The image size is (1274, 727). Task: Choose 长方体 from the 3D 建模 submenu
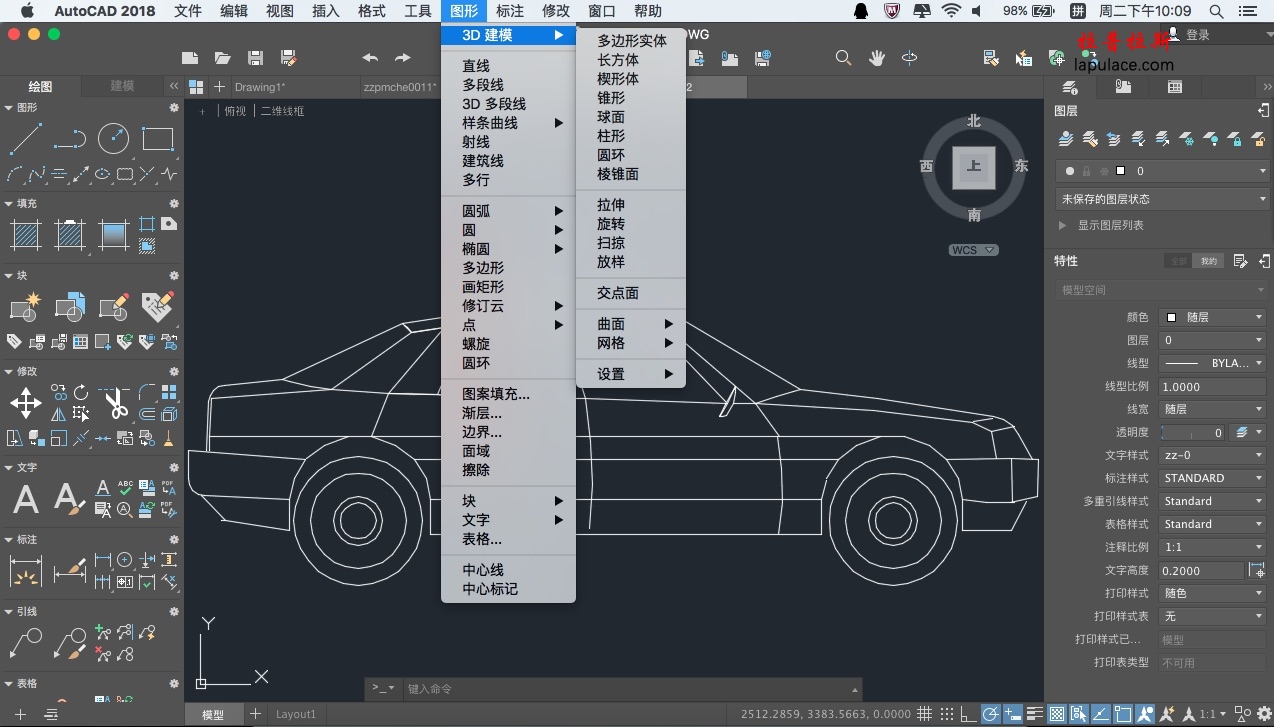click(x=618, y=60)
